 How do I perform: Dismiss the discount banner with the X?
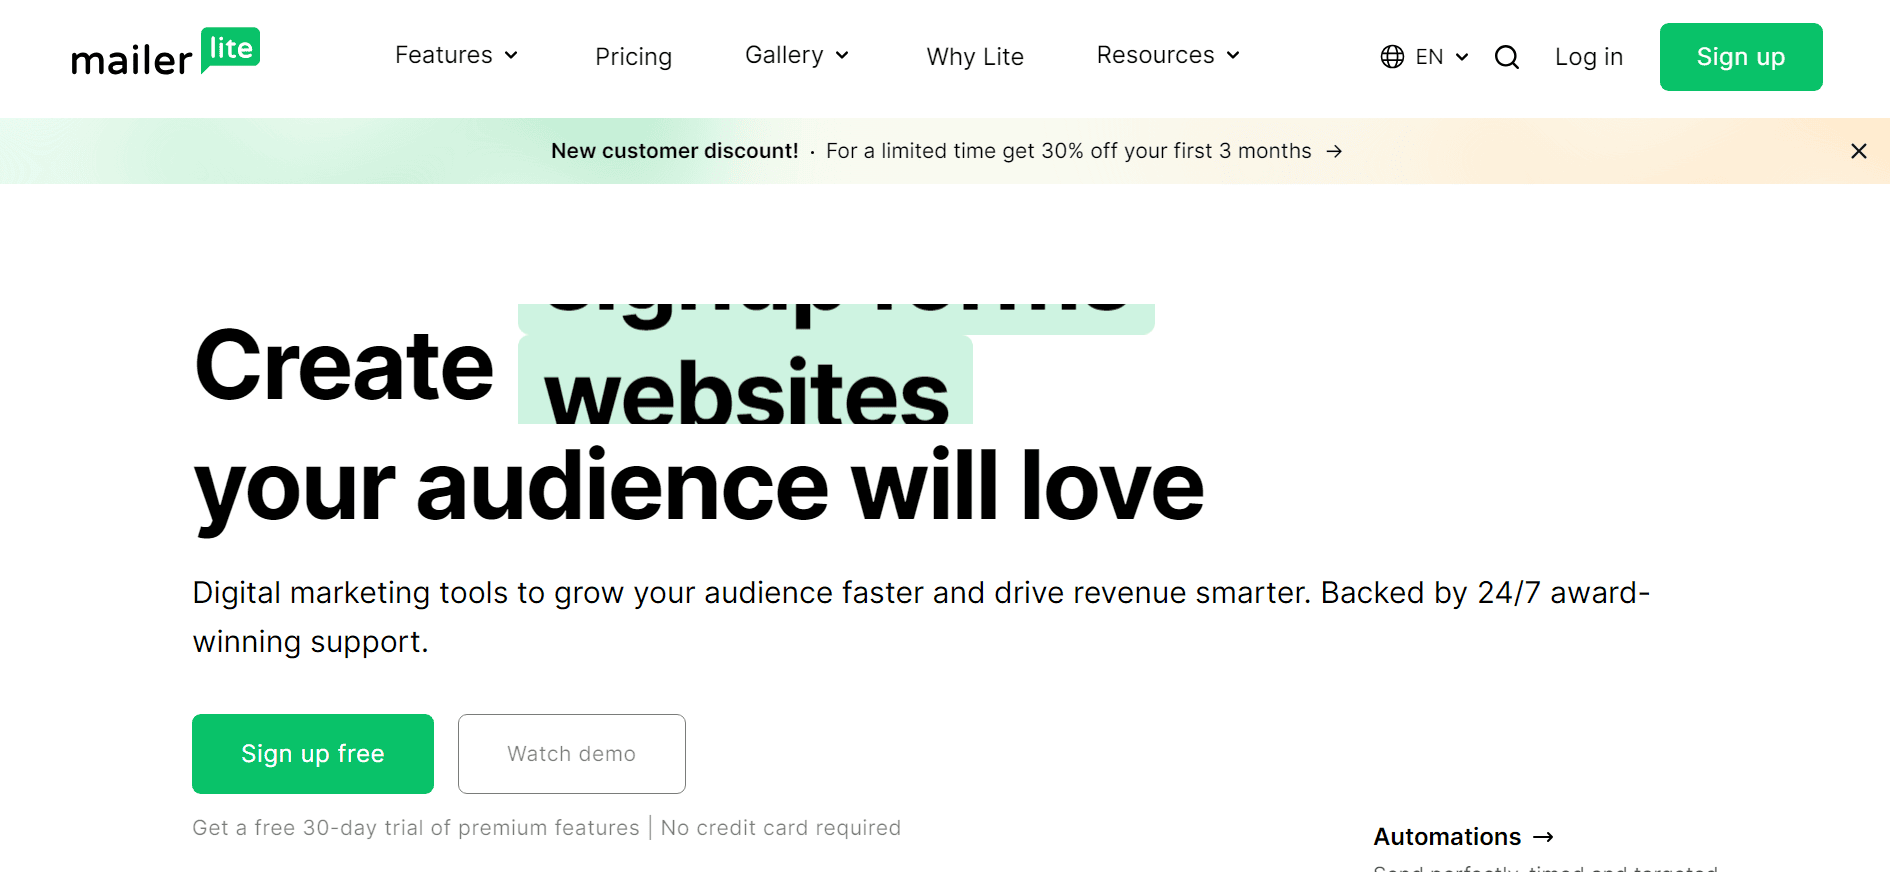coord(1858,151)
